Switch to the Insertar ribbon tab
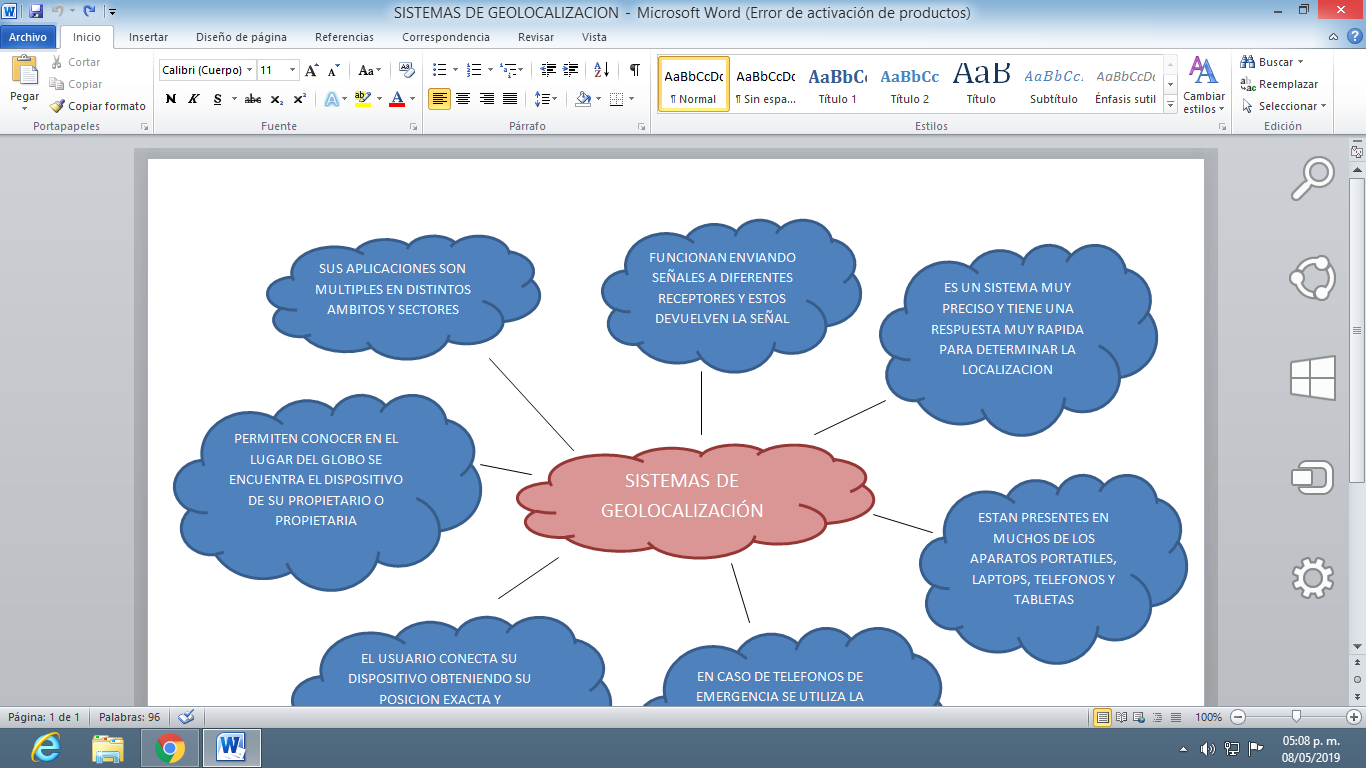The image size is (1366, 768). 148,37
